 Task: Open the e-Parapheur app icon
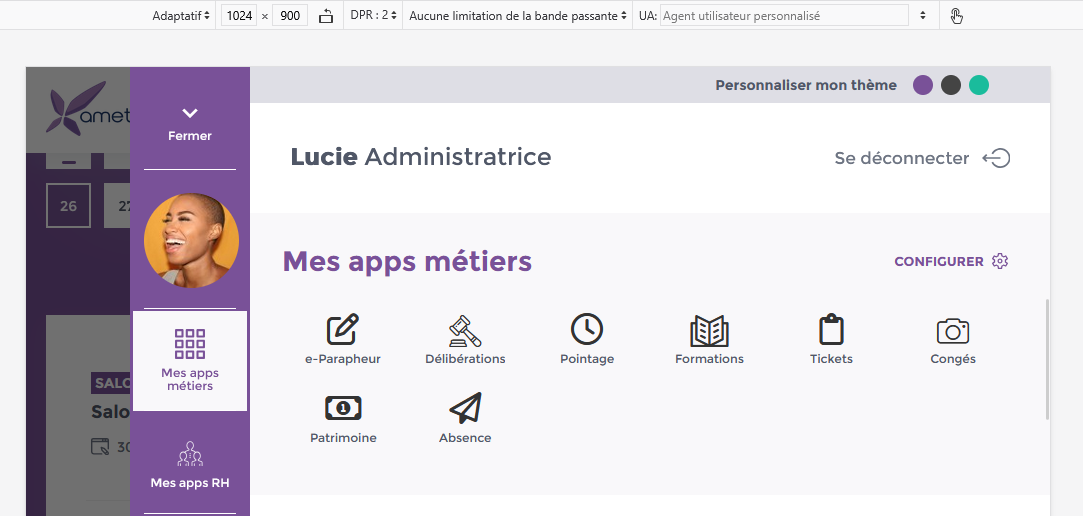[x=343, y=330]
